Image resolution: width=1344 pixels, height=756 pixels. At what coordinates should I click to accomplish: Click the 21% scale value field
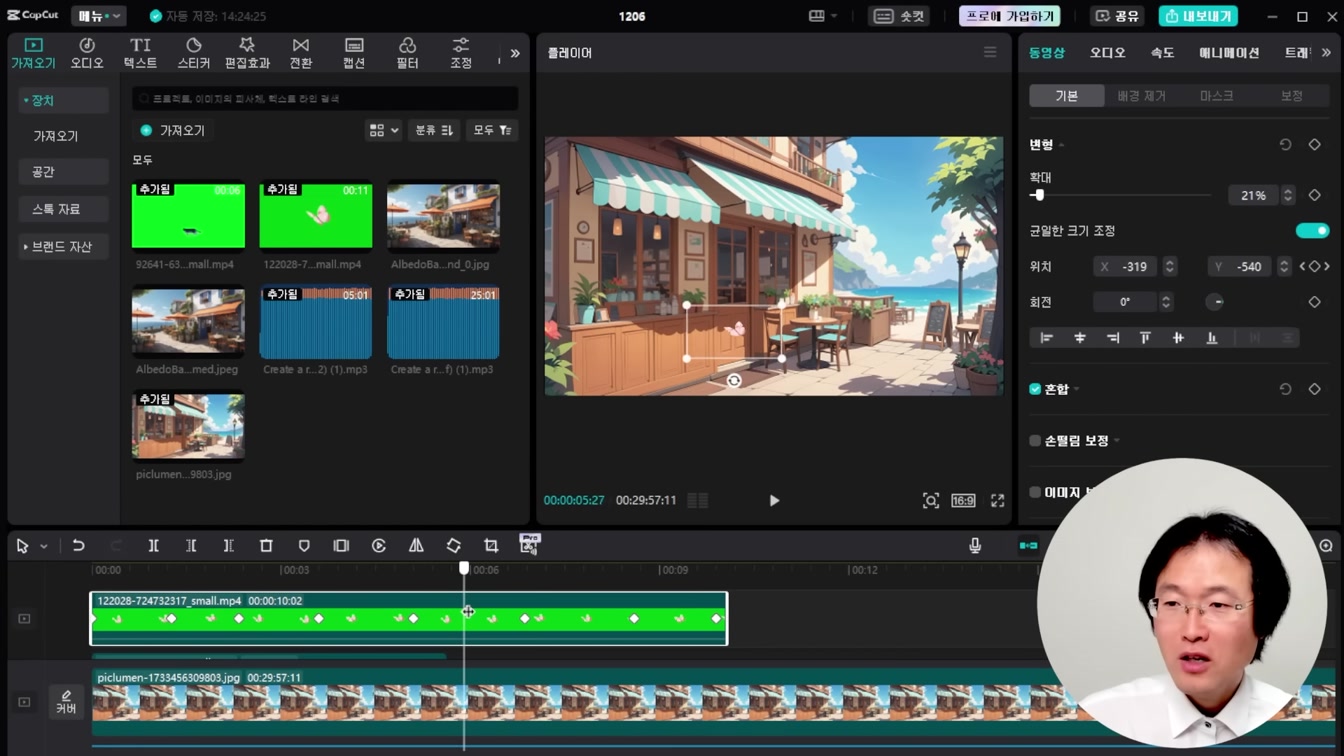coord(1254,196)
